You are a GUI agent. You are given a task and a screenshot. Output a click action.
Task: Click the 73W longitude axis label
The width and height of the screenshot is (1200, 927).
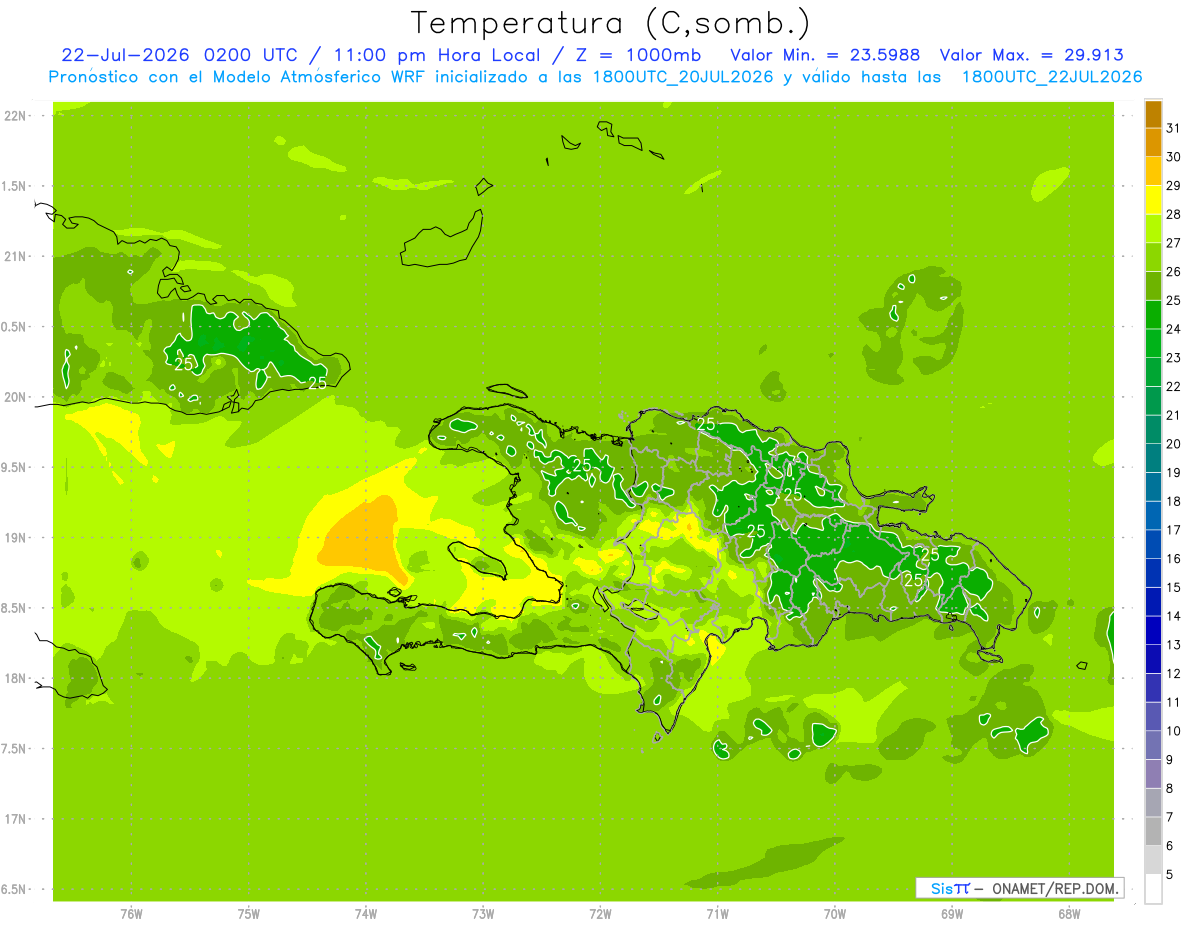coord(483,914)
